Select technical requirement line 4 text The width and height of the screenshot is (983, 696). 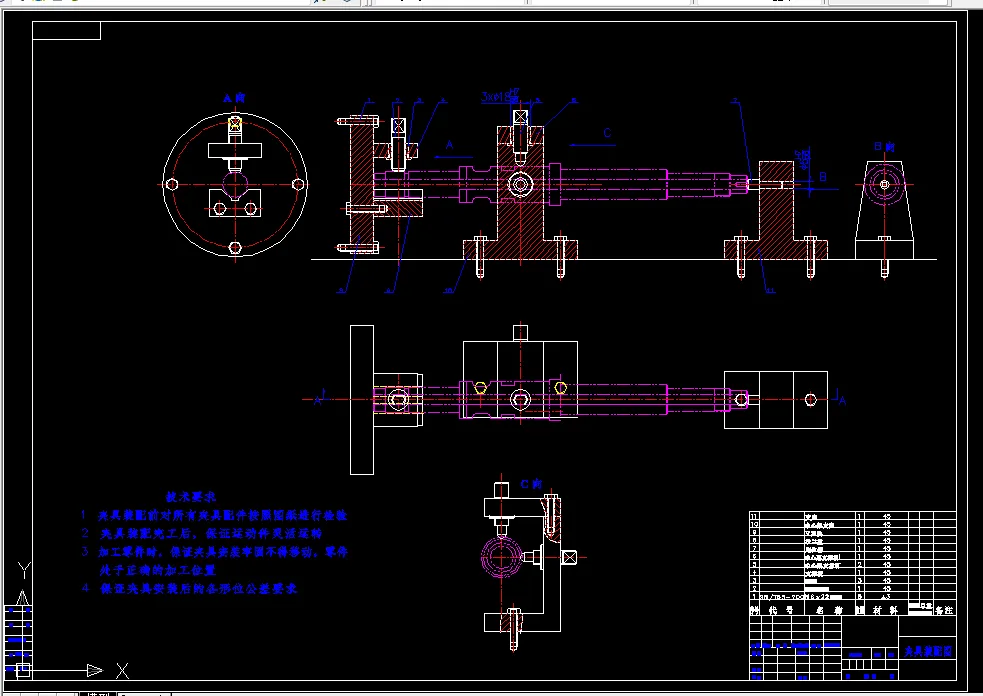[189, 589]
